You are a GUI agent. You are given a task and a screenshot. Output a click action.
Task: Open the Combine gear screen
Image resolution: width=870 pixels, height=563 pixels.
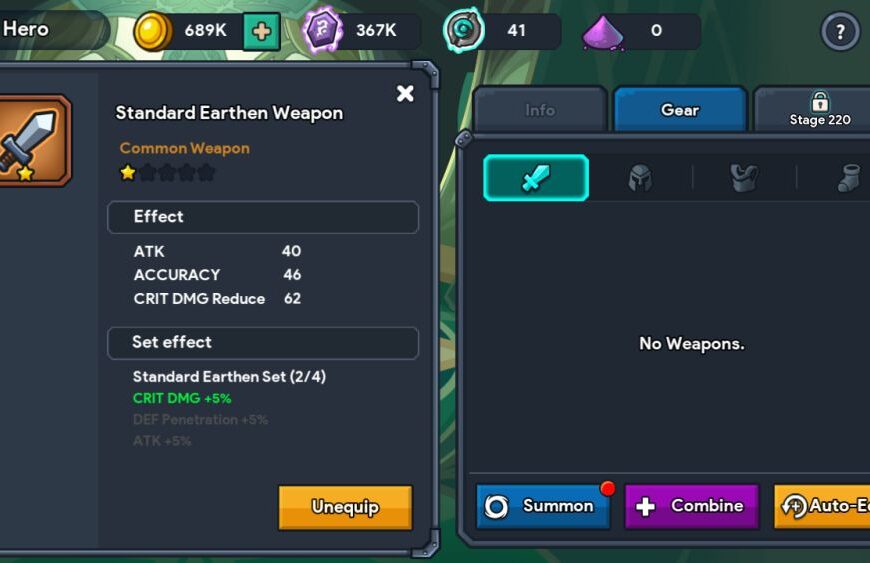(692, 506)
